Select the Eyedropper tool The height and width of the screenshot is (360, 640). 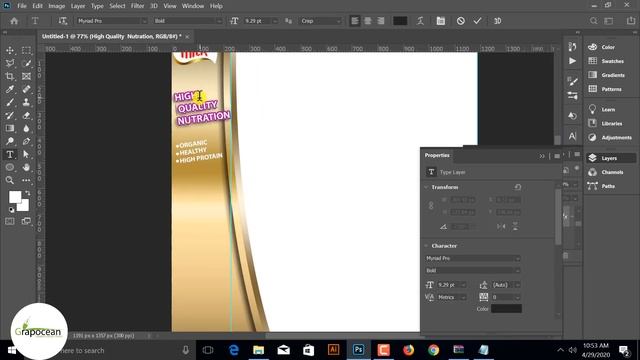pyautogui.click(x=10, y=89)
